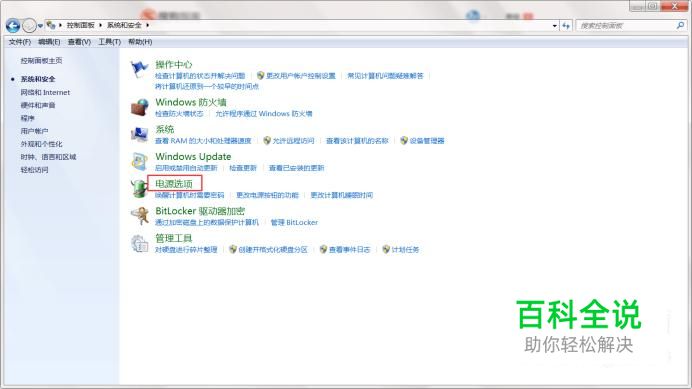Click 查看已安装的更新

[x=297, y=168]
